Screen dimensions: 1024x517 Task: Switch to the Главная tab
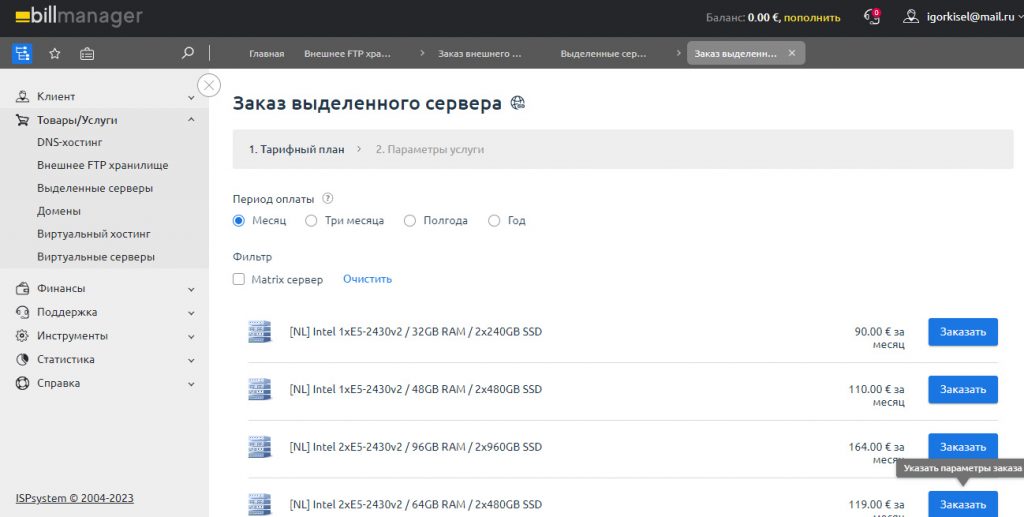pos(266,53)
